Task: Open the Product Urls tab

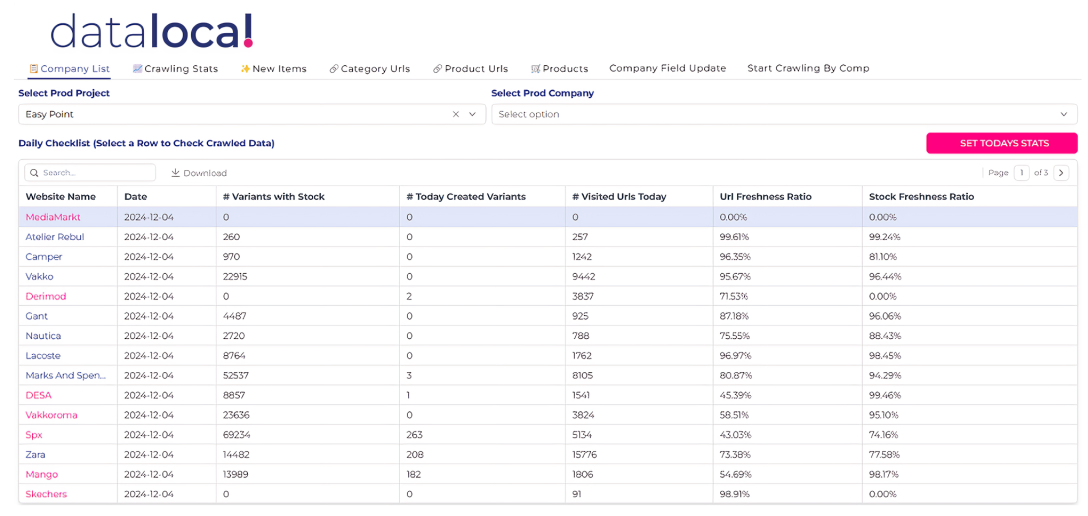Action: coord(470,69)
